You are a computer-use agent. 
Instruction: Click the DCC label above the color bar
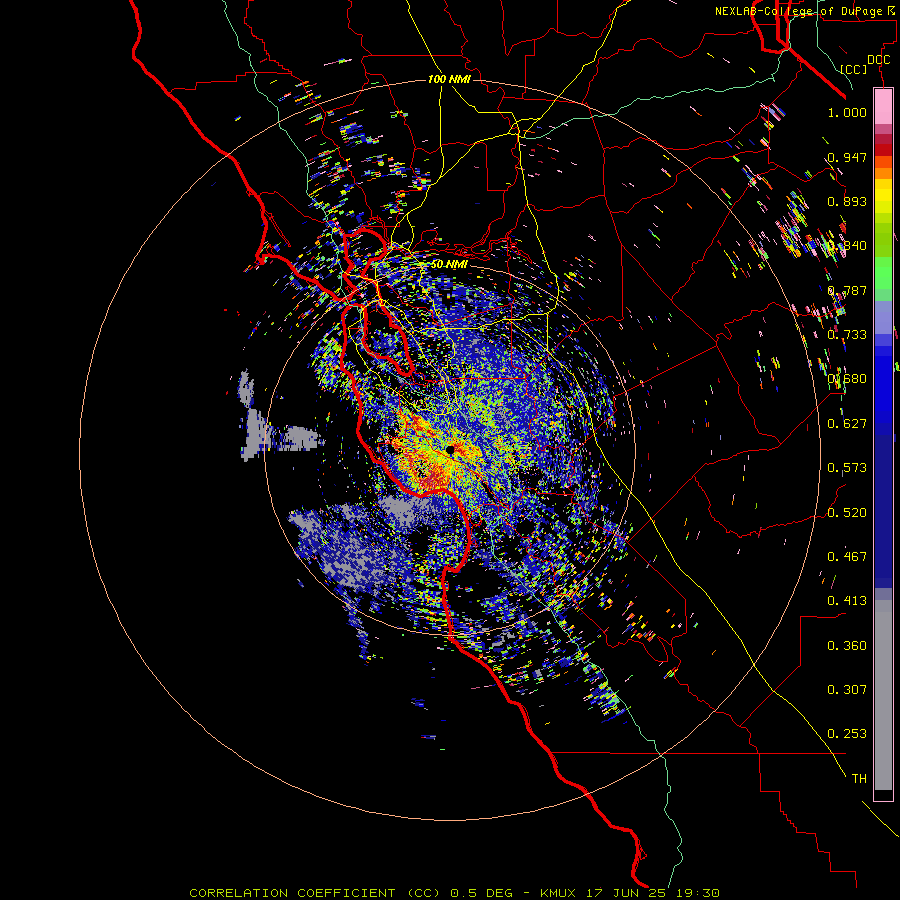tap(878, 60)
